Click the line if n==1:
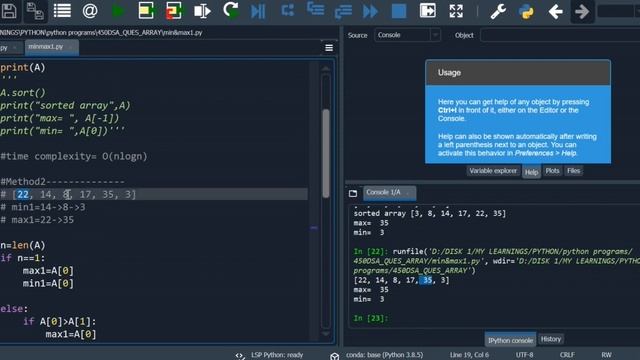Screen dimensions: 640x360 [23, 258]
